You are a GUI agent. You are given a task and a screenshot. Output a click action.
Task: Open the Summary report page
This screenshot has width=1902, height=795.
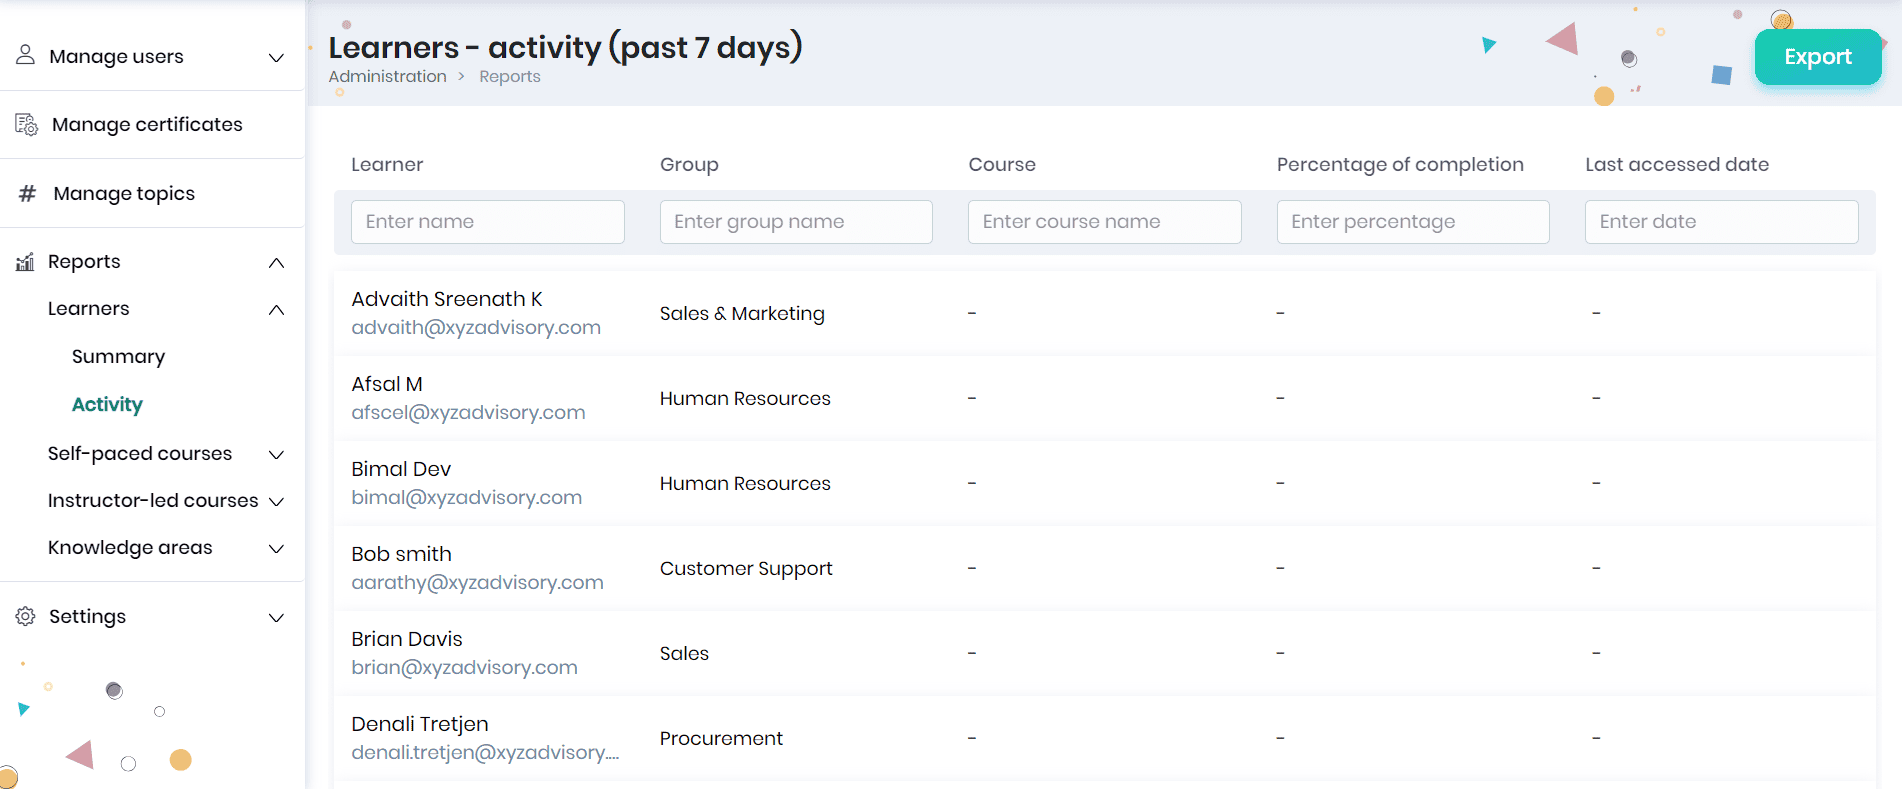coord(118,357)
